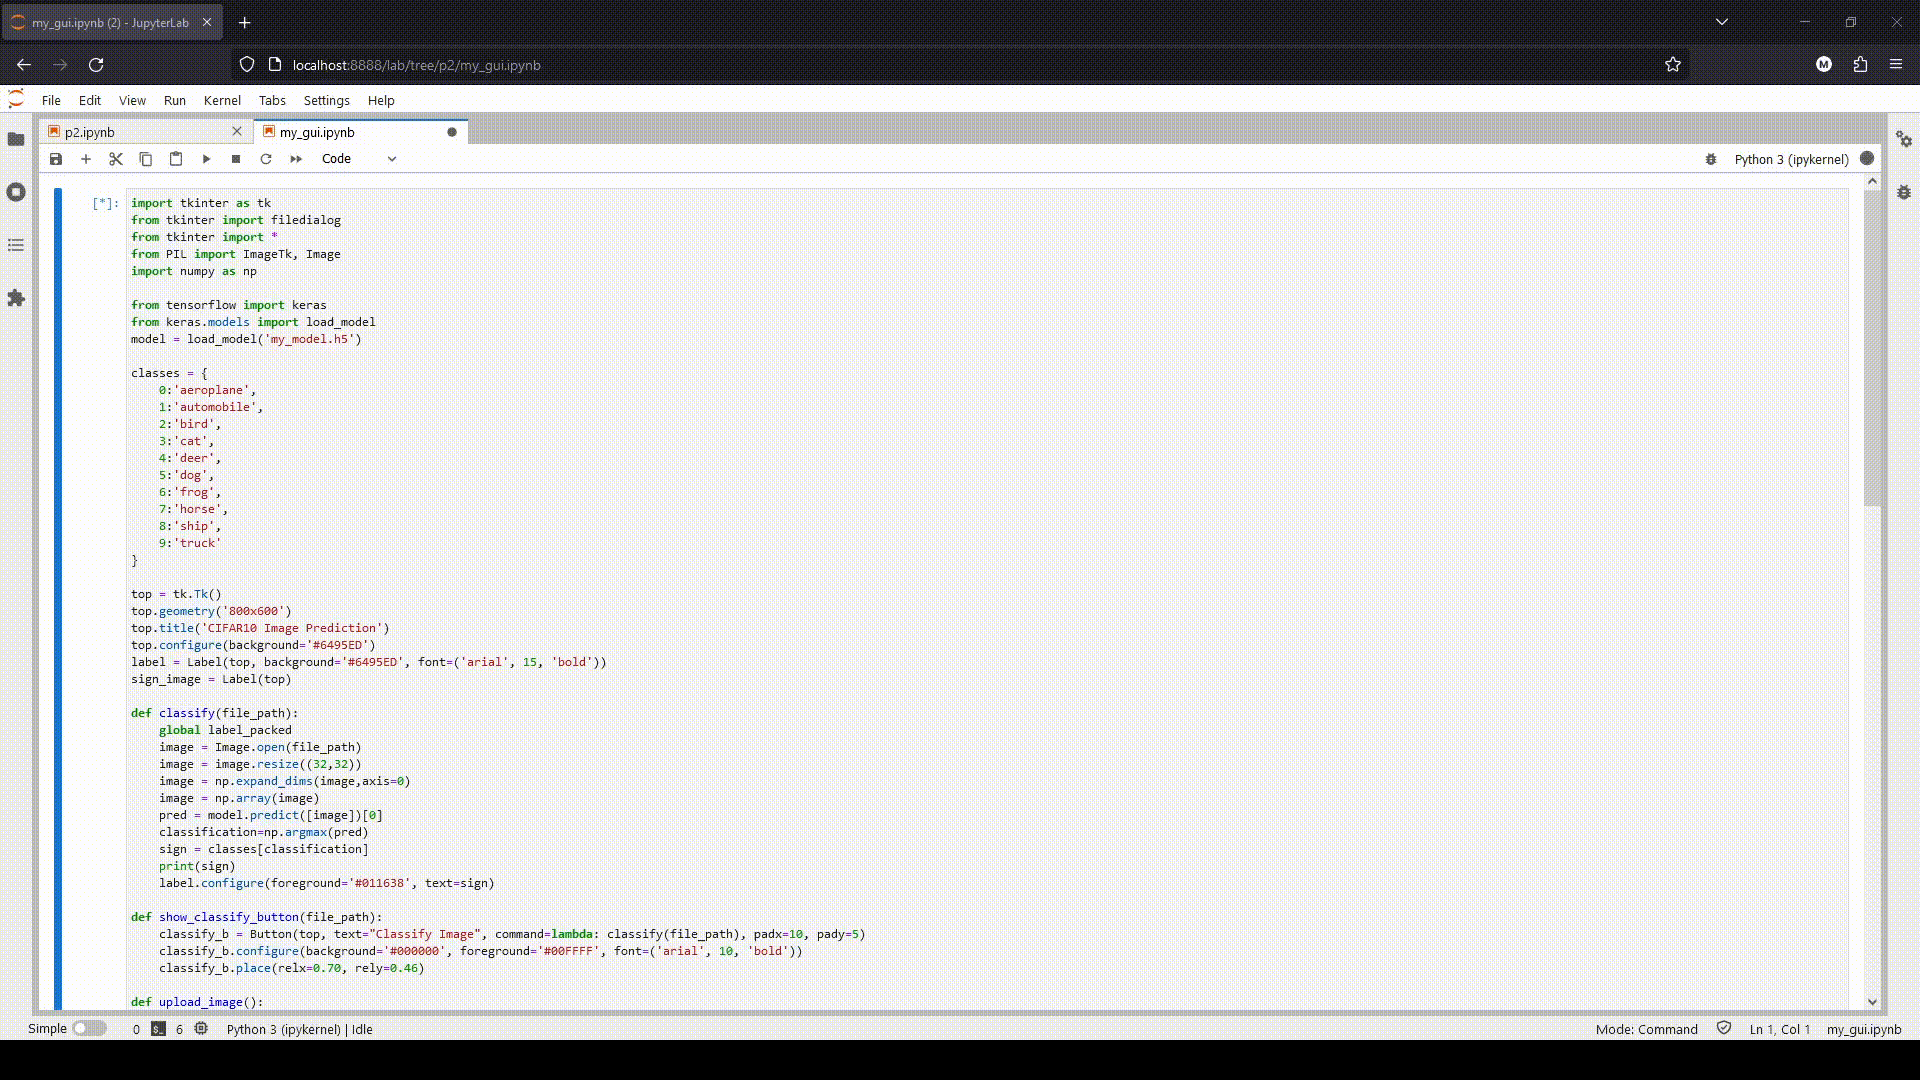Click the terminals count icon in status bar
This screenshot has height=1080, width=1920.
point(158,1028)
